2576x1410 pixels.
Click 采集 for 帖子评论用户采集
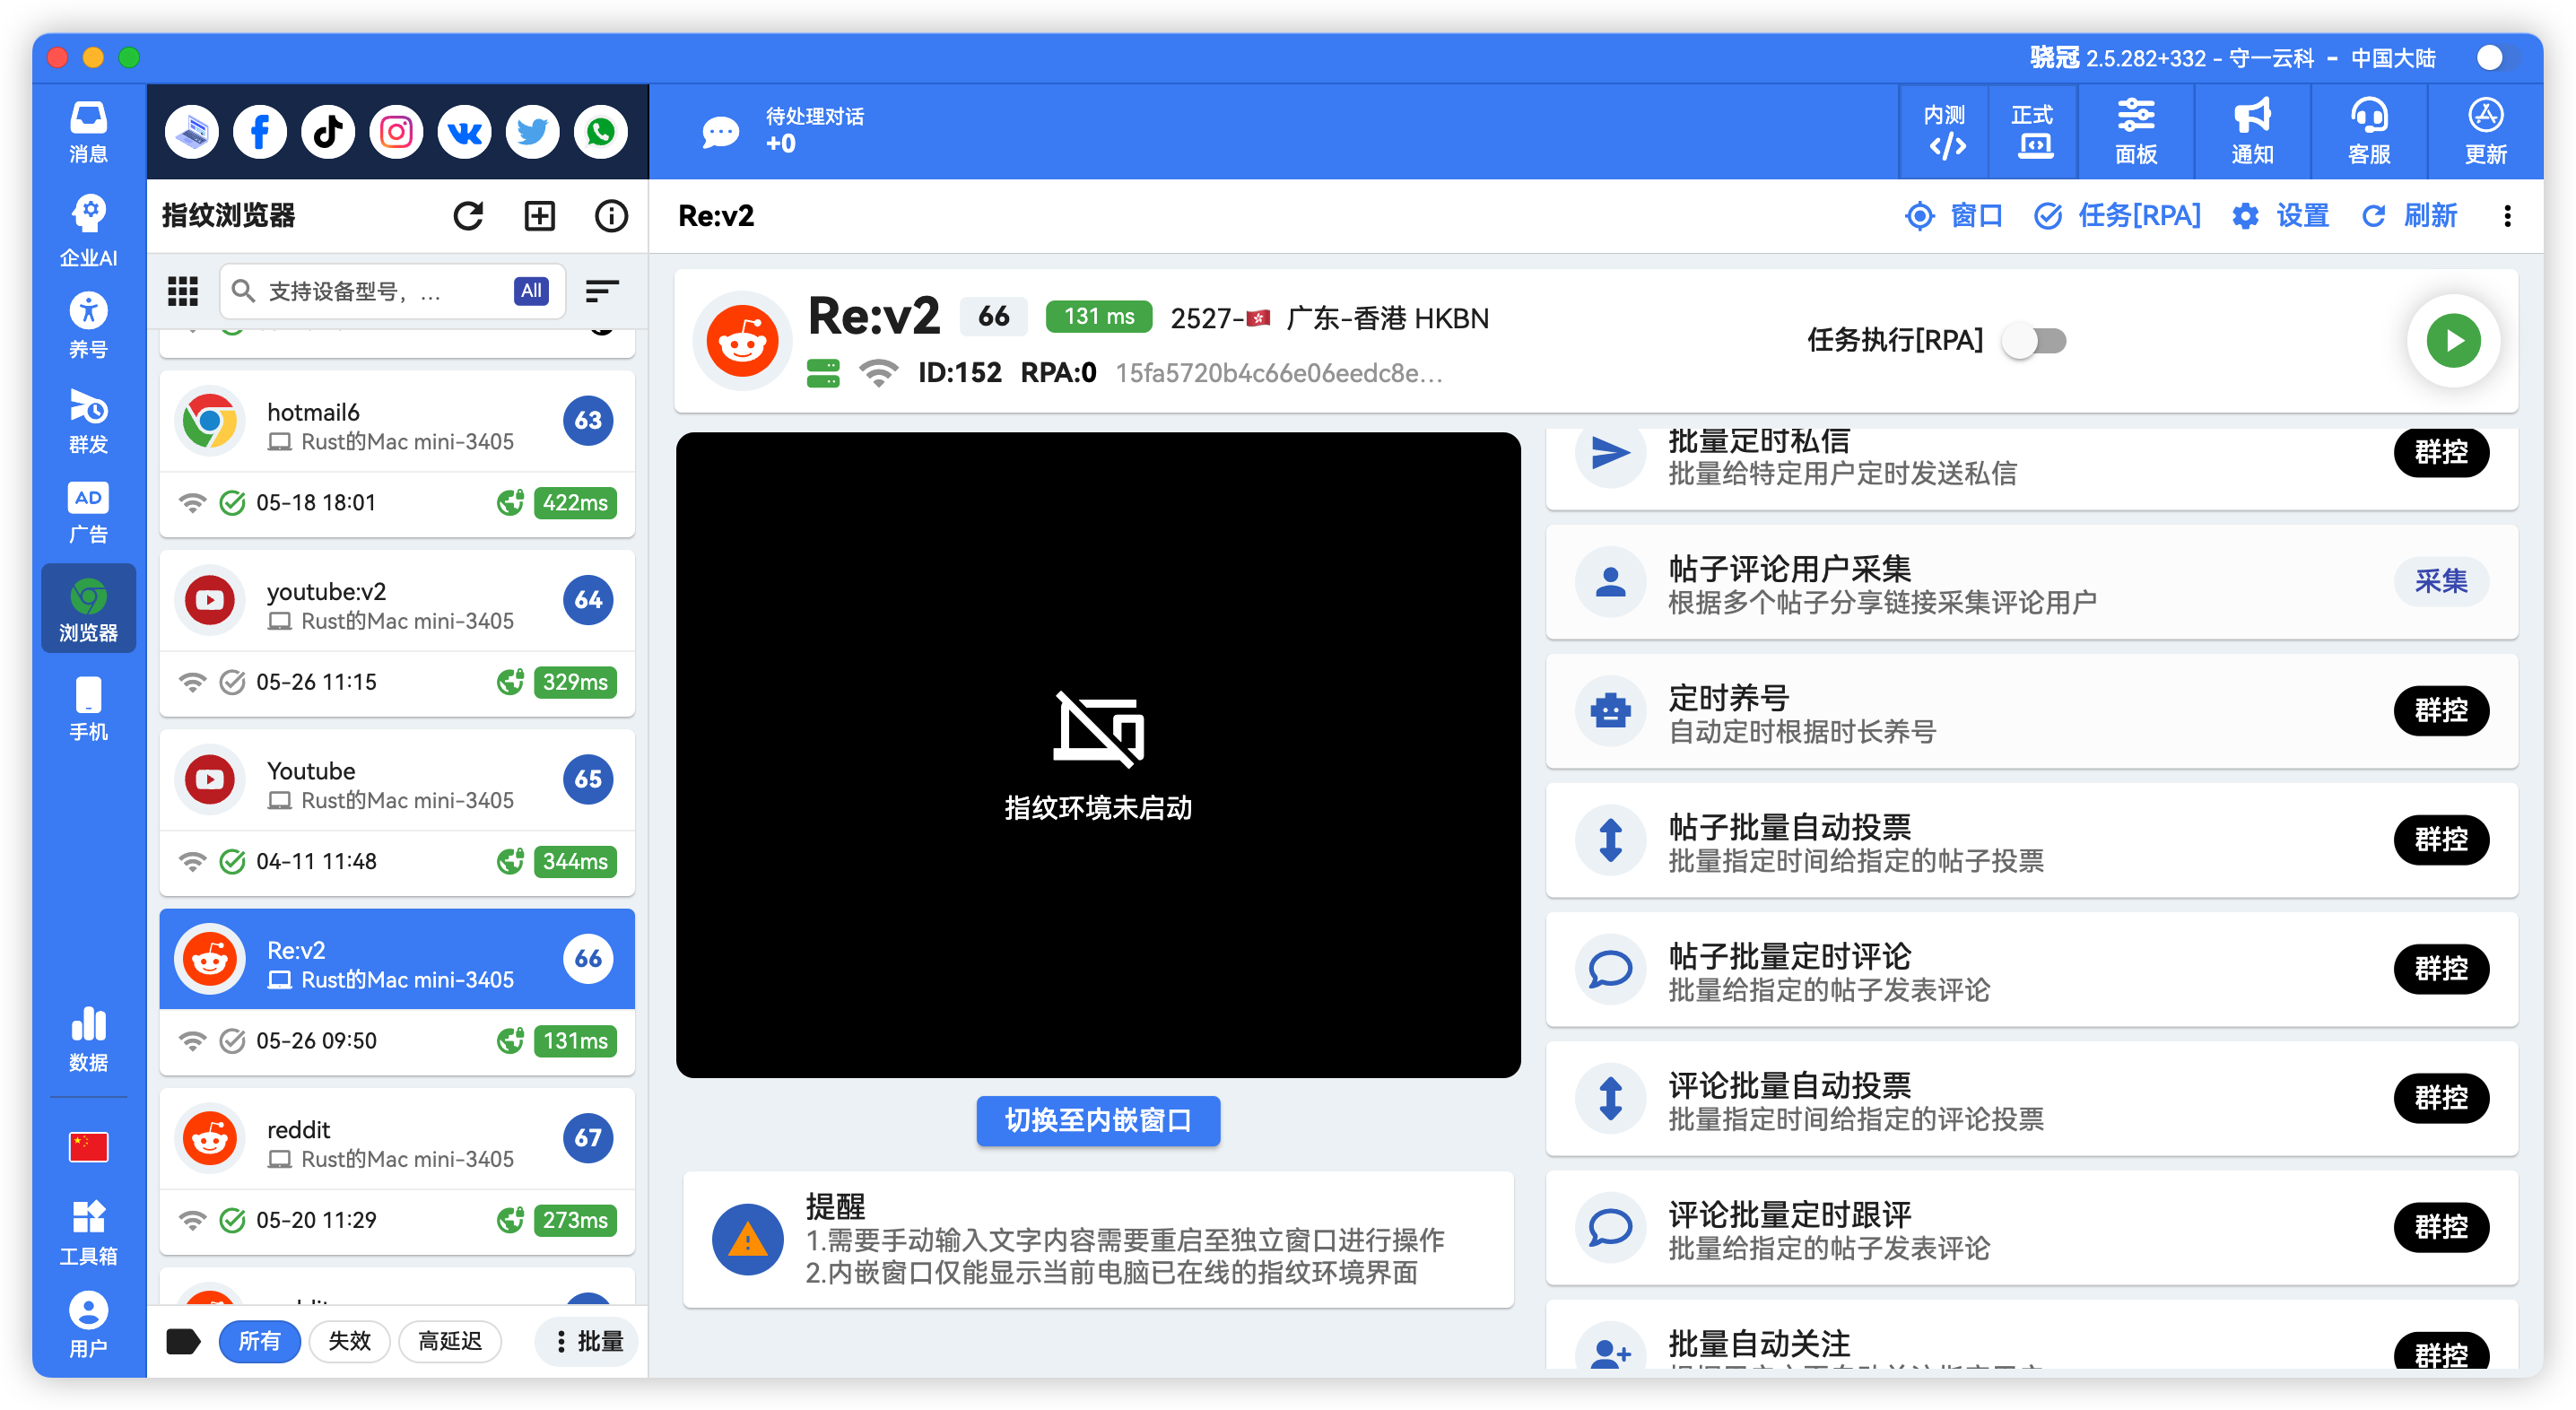pyautogui.click(x=2441, y=581)
